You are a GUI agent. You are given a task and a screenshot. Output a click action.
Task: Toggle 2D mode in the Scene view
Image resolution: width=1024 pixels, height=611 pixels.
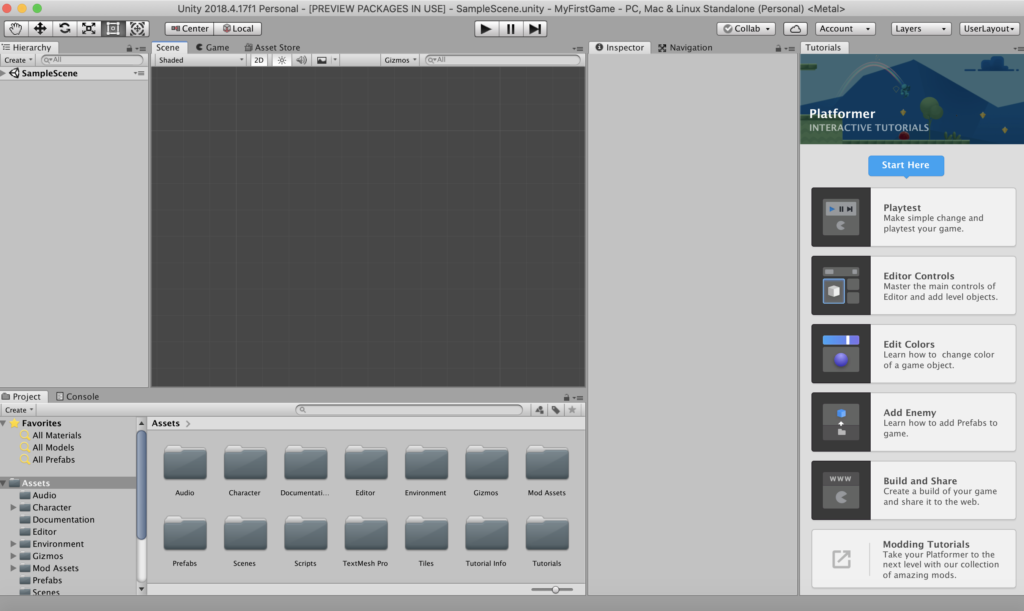tap(260, 59)
